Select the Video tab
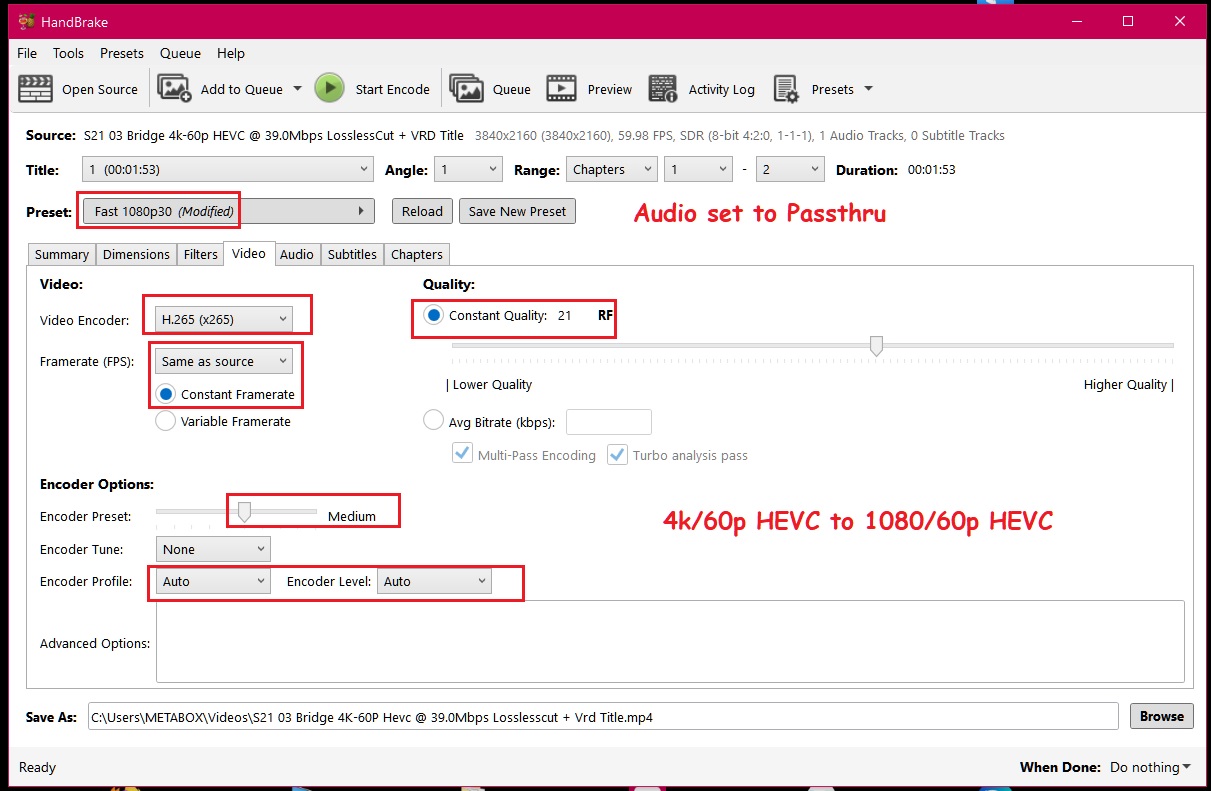The image size is (1211, 791). point(248,253)
